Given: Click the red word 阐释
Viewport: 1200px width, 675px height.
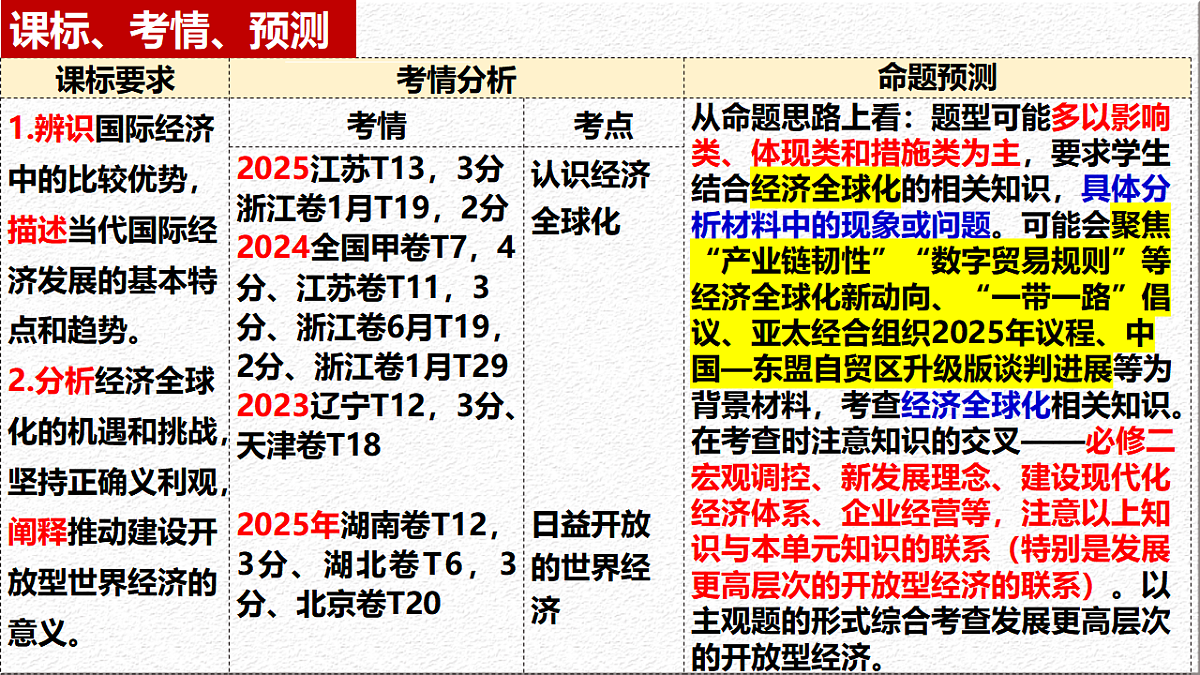Looking at the screenshot, I should tap(37, 531).
